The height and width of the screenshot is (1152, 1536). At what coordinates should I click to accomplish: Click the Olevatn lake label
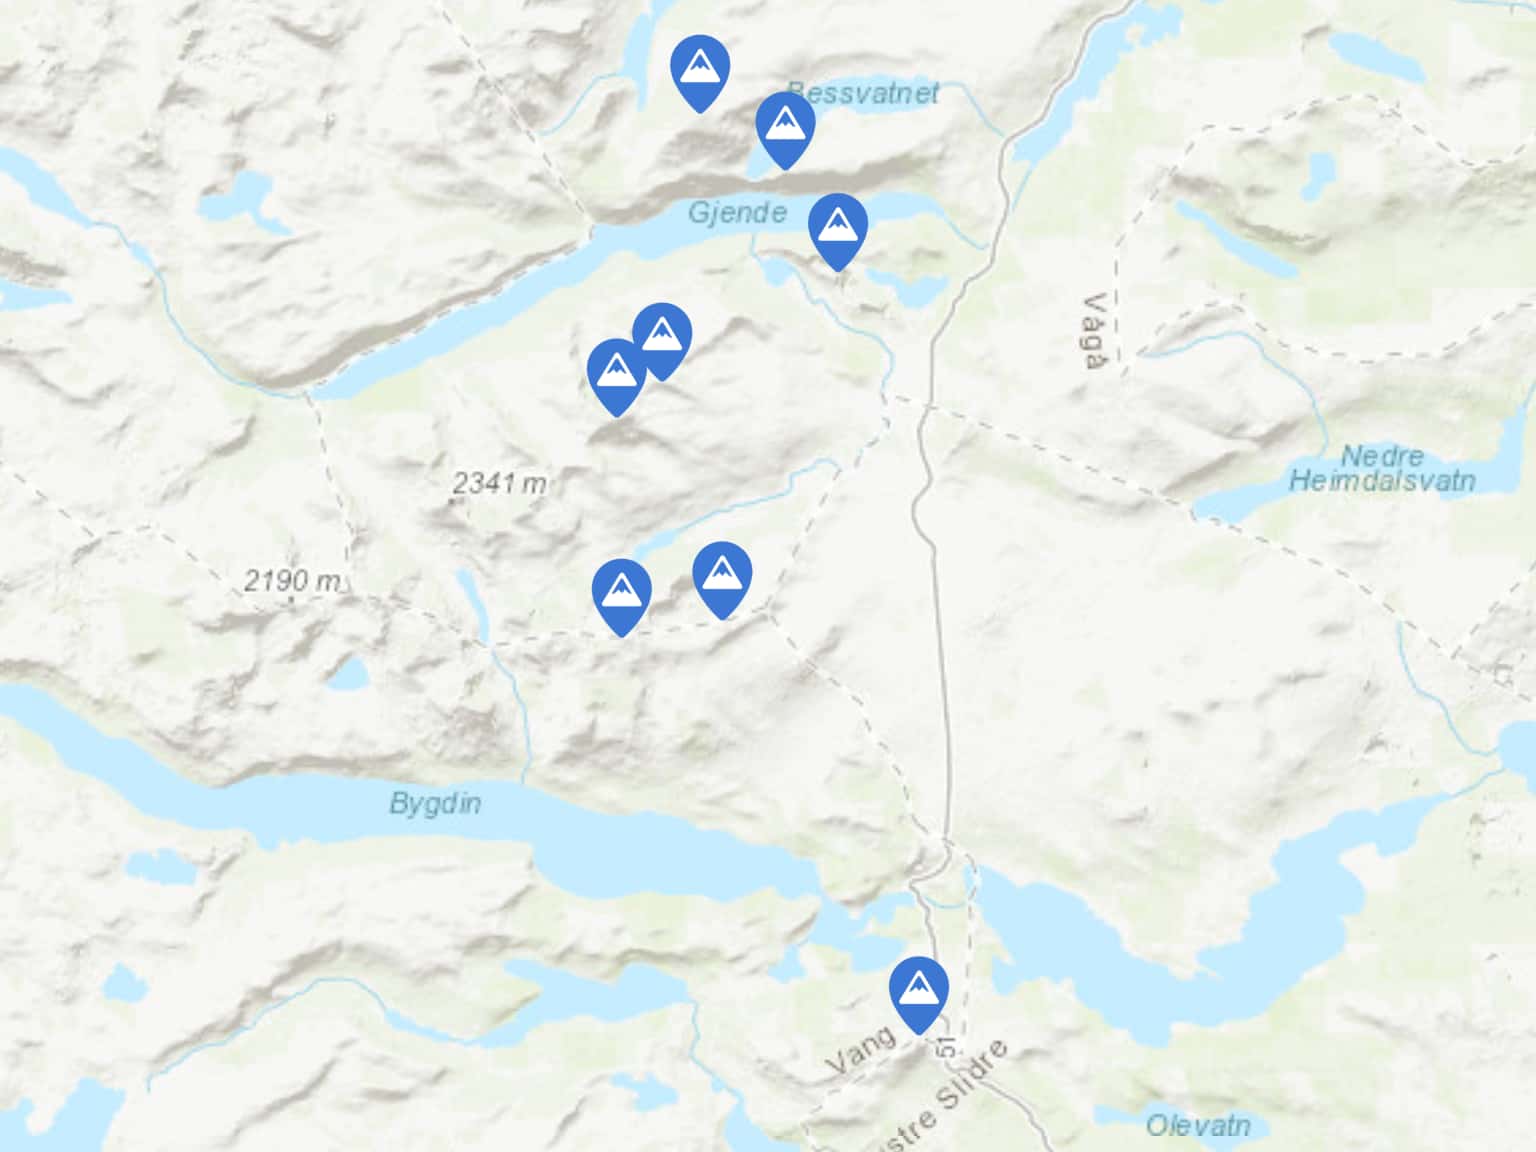(1197, 1125)
